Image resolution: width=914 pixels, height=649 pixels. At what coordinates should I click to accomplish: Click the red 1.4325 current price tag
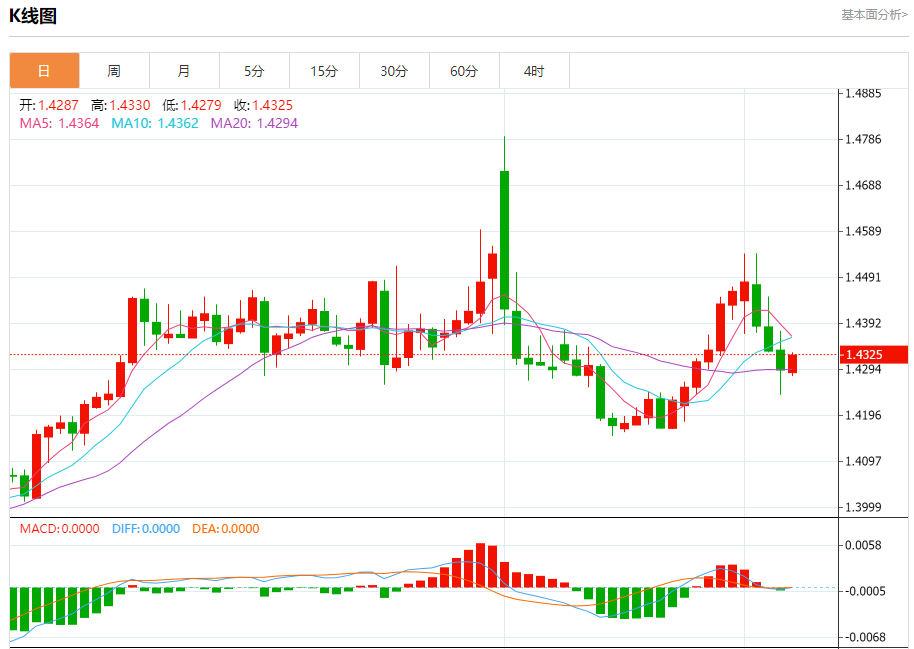874,355
